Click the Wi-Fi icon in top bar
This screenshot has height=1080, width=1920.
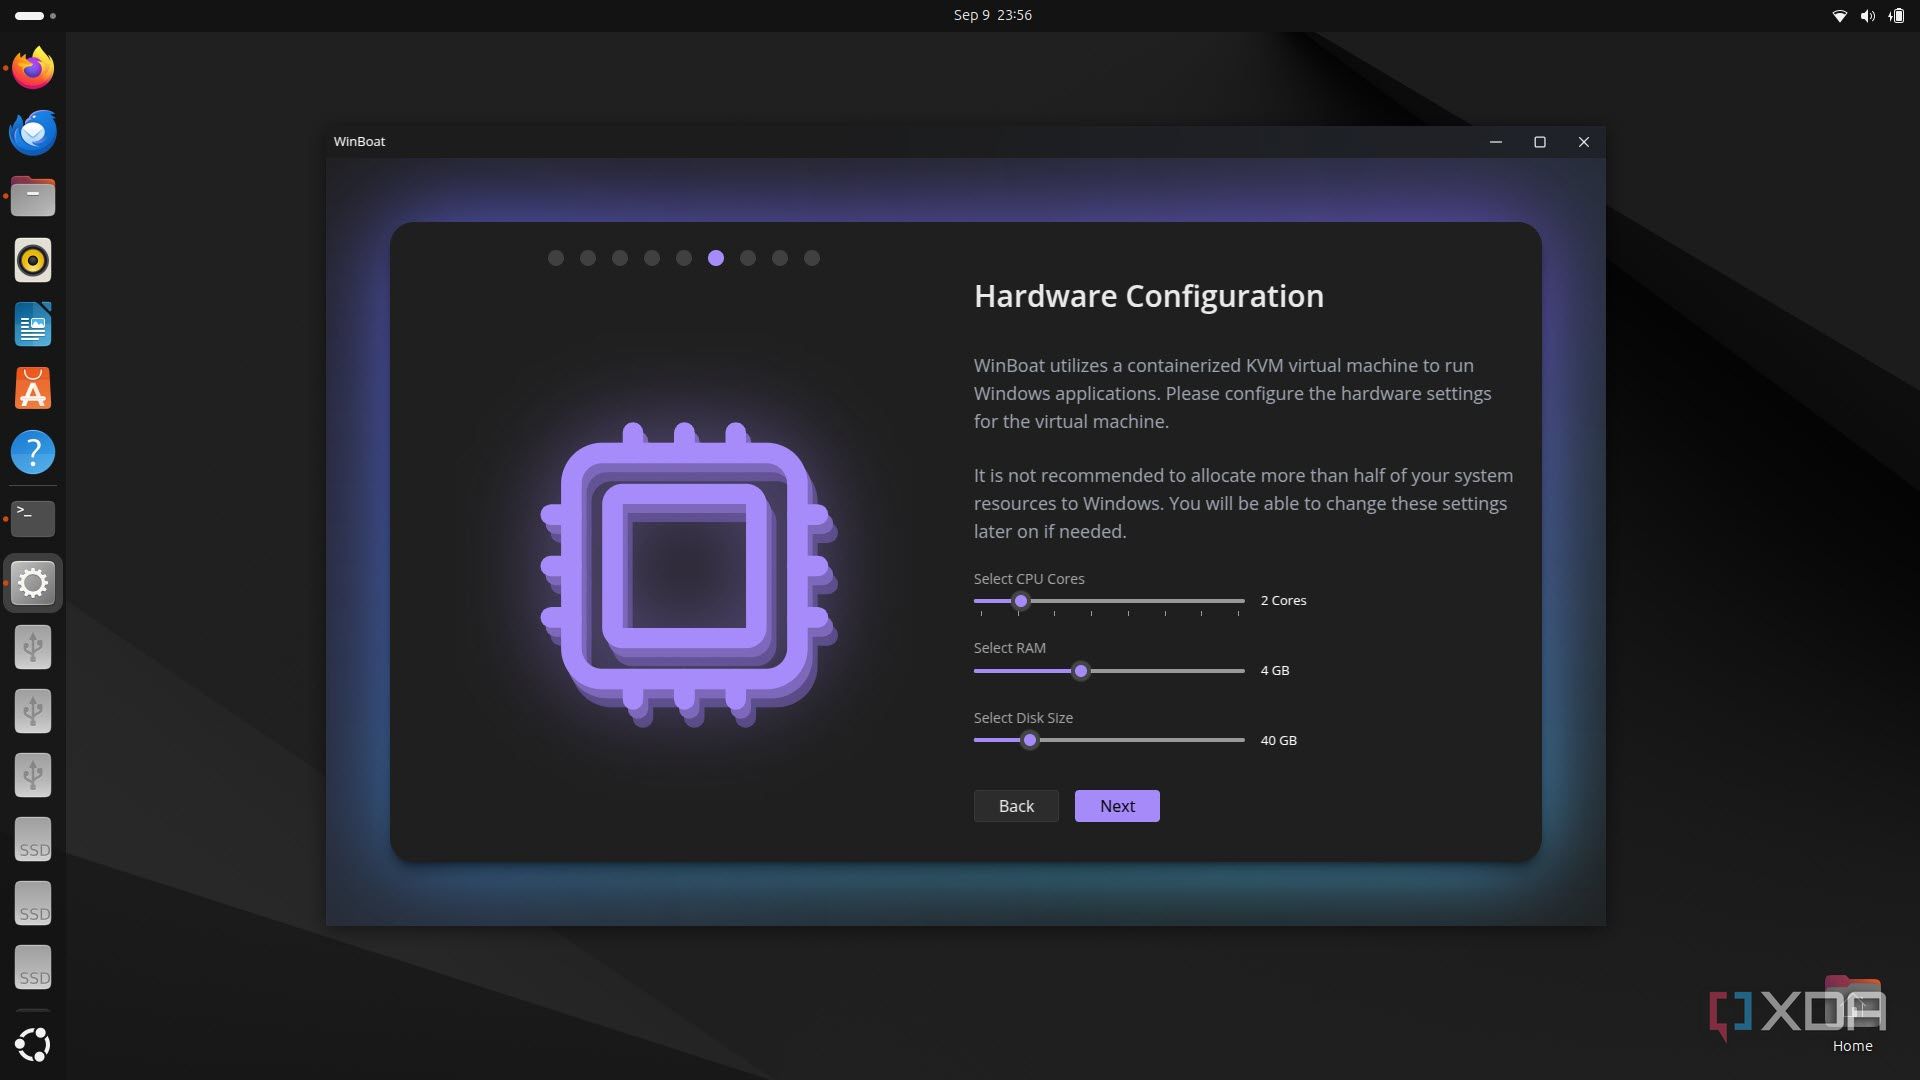pyautogui.click(x=1839, y=16)
